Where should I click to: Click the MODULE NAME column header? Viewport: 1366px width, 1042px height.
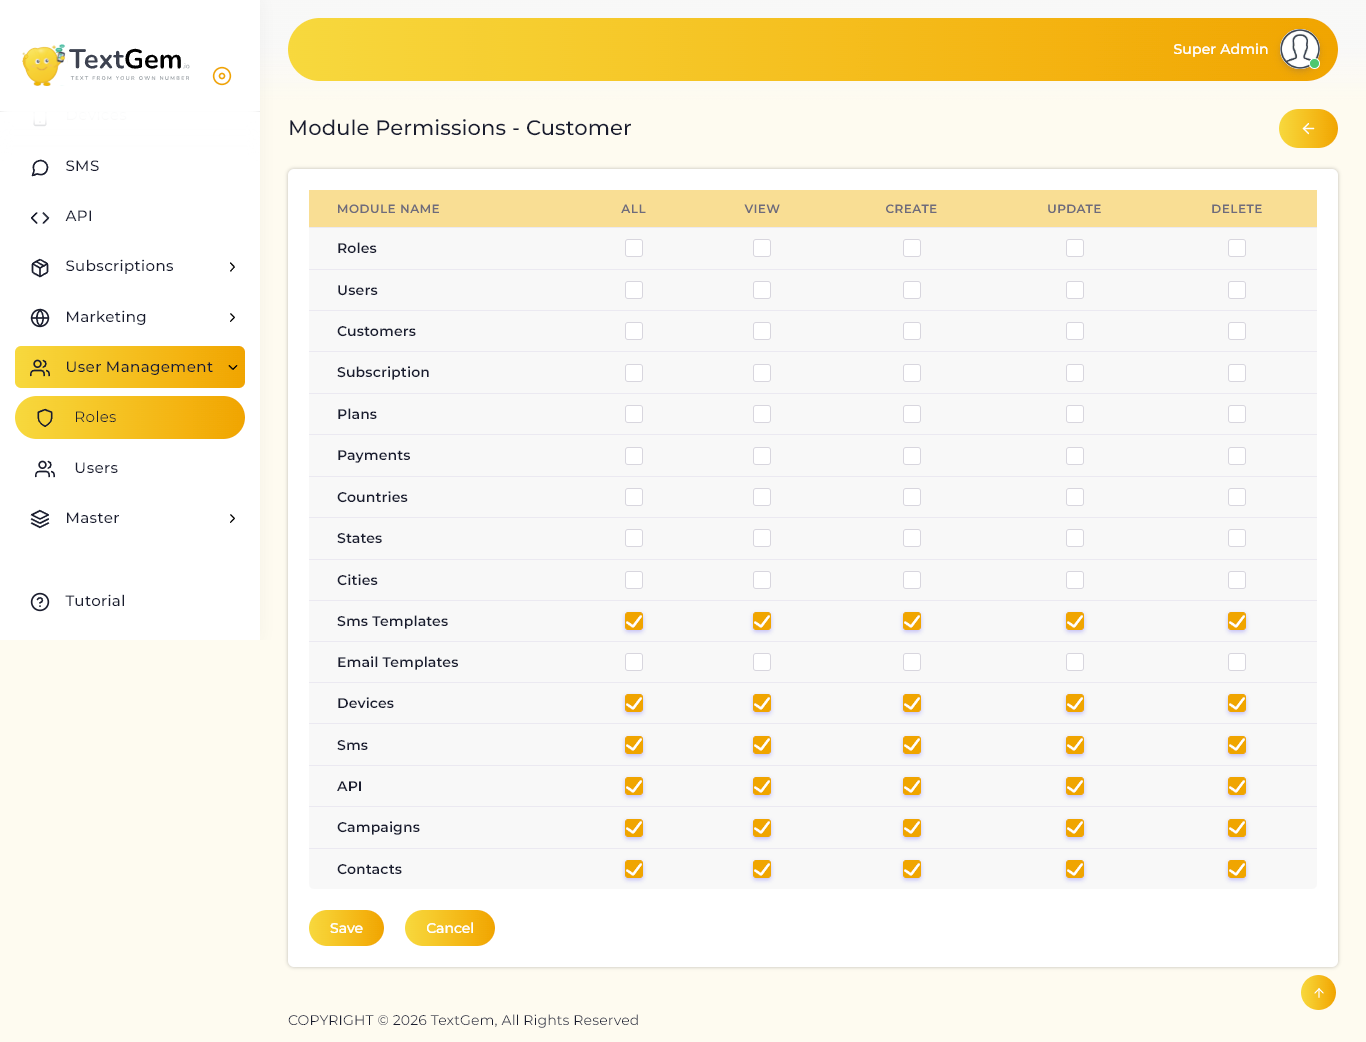point(388,209)
